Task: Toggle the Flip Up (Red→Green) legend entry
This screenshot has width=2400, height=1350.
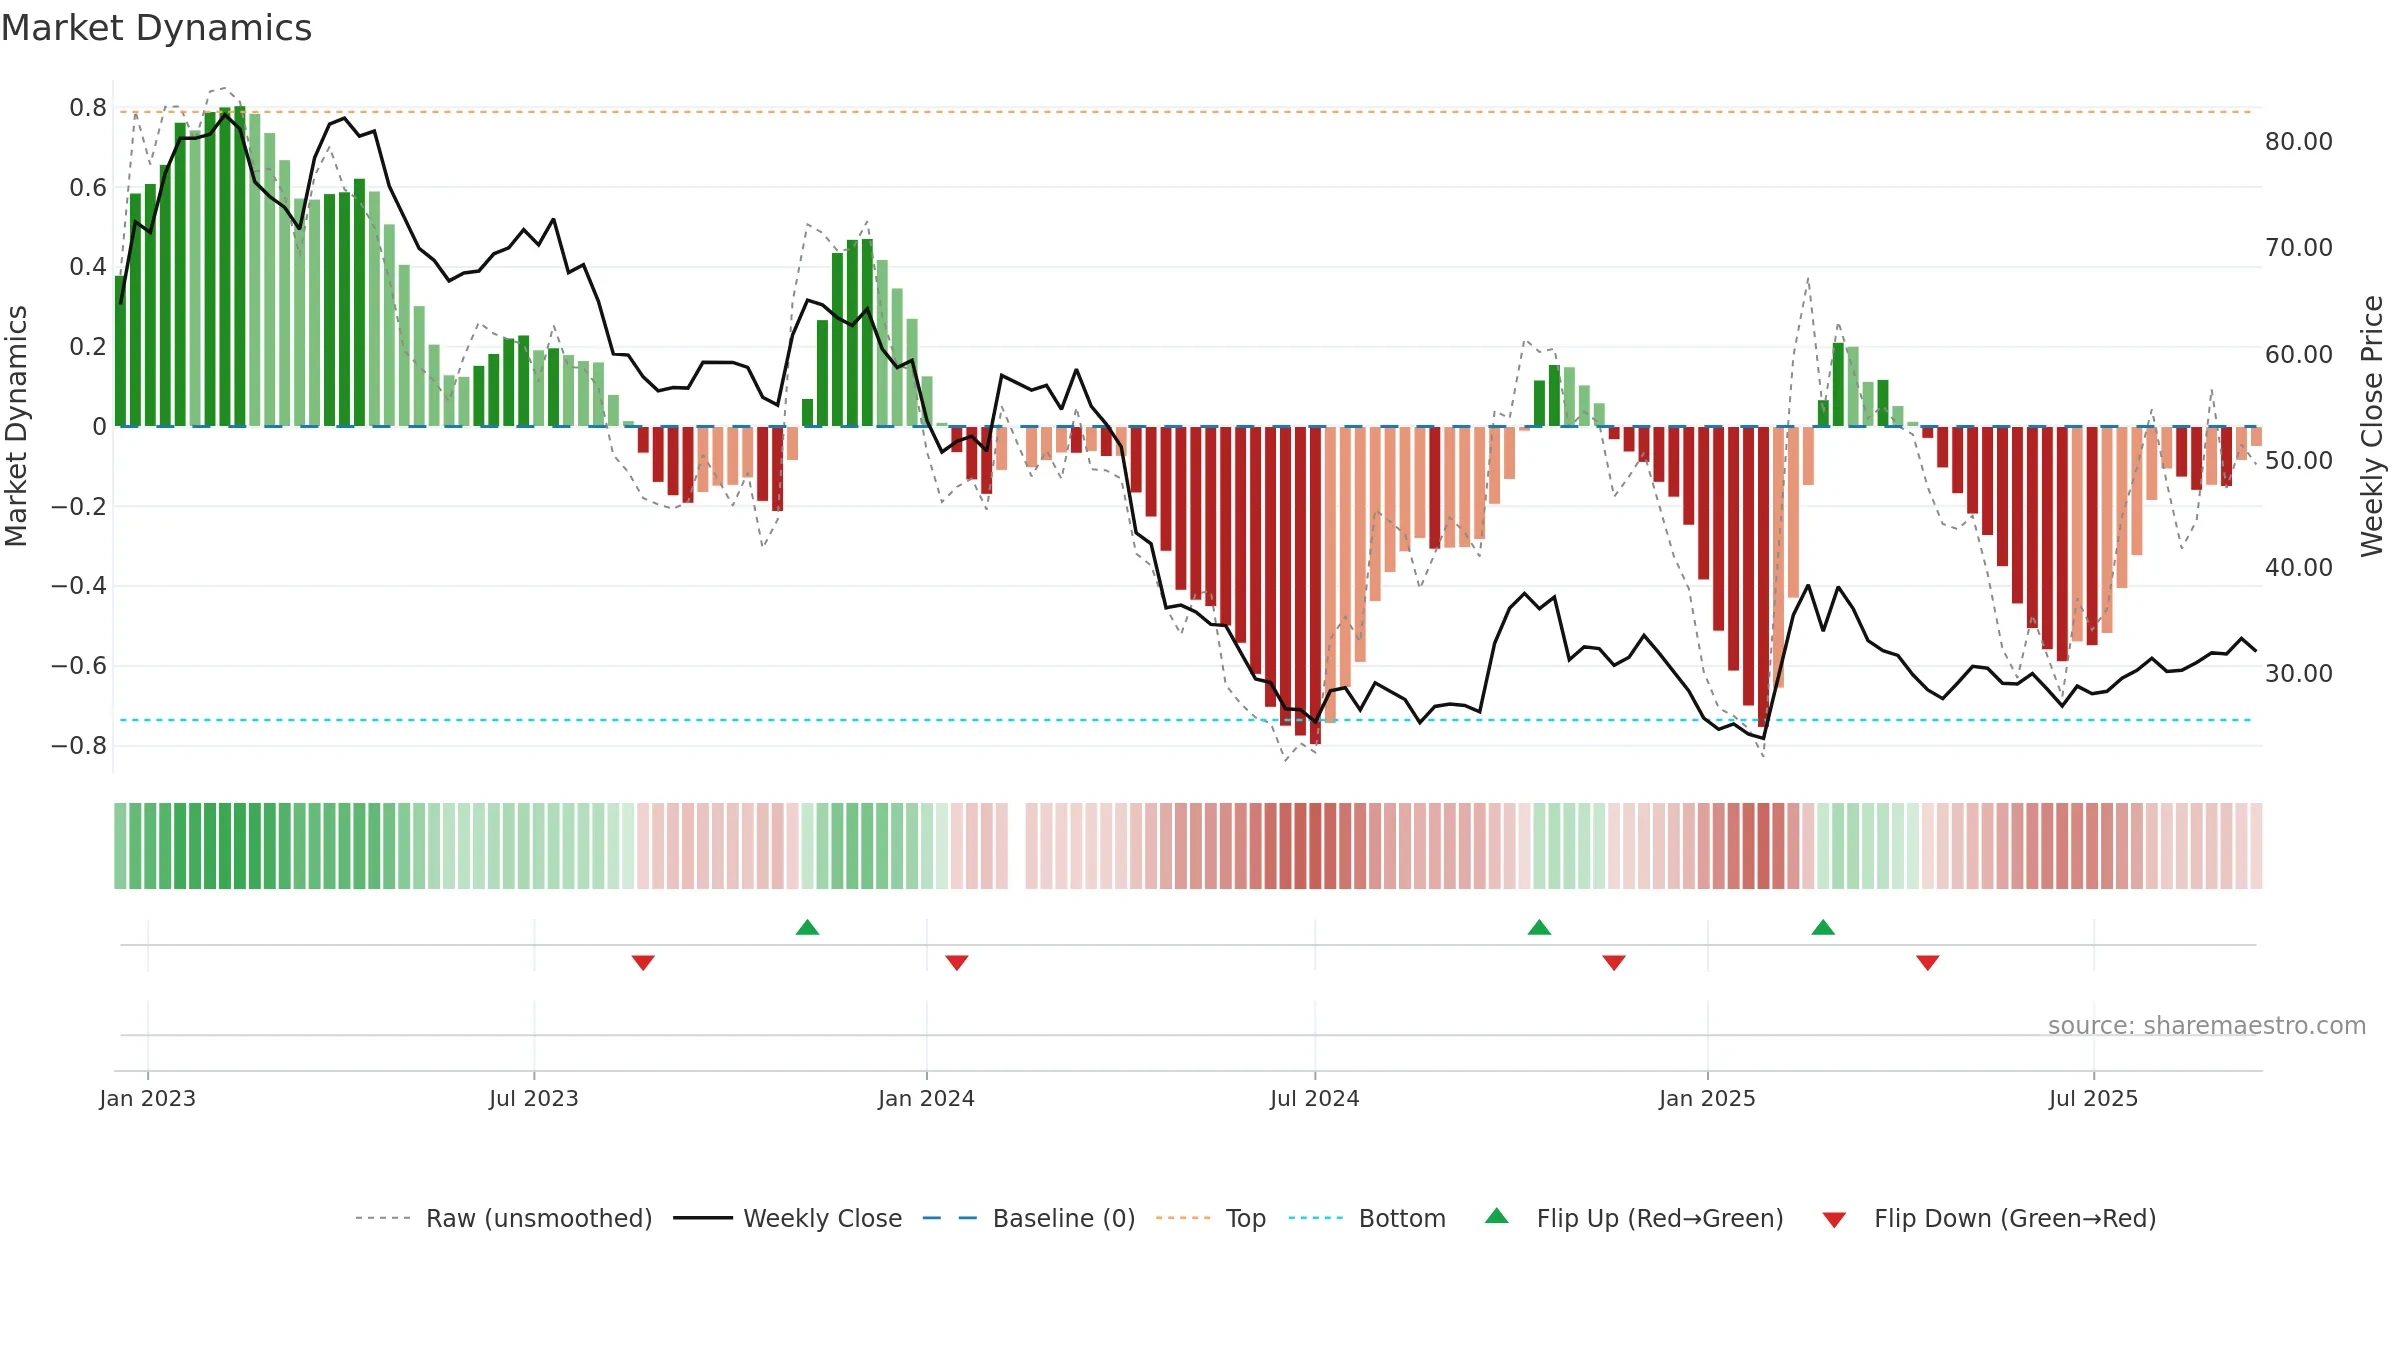Action: point(1635,1218)
